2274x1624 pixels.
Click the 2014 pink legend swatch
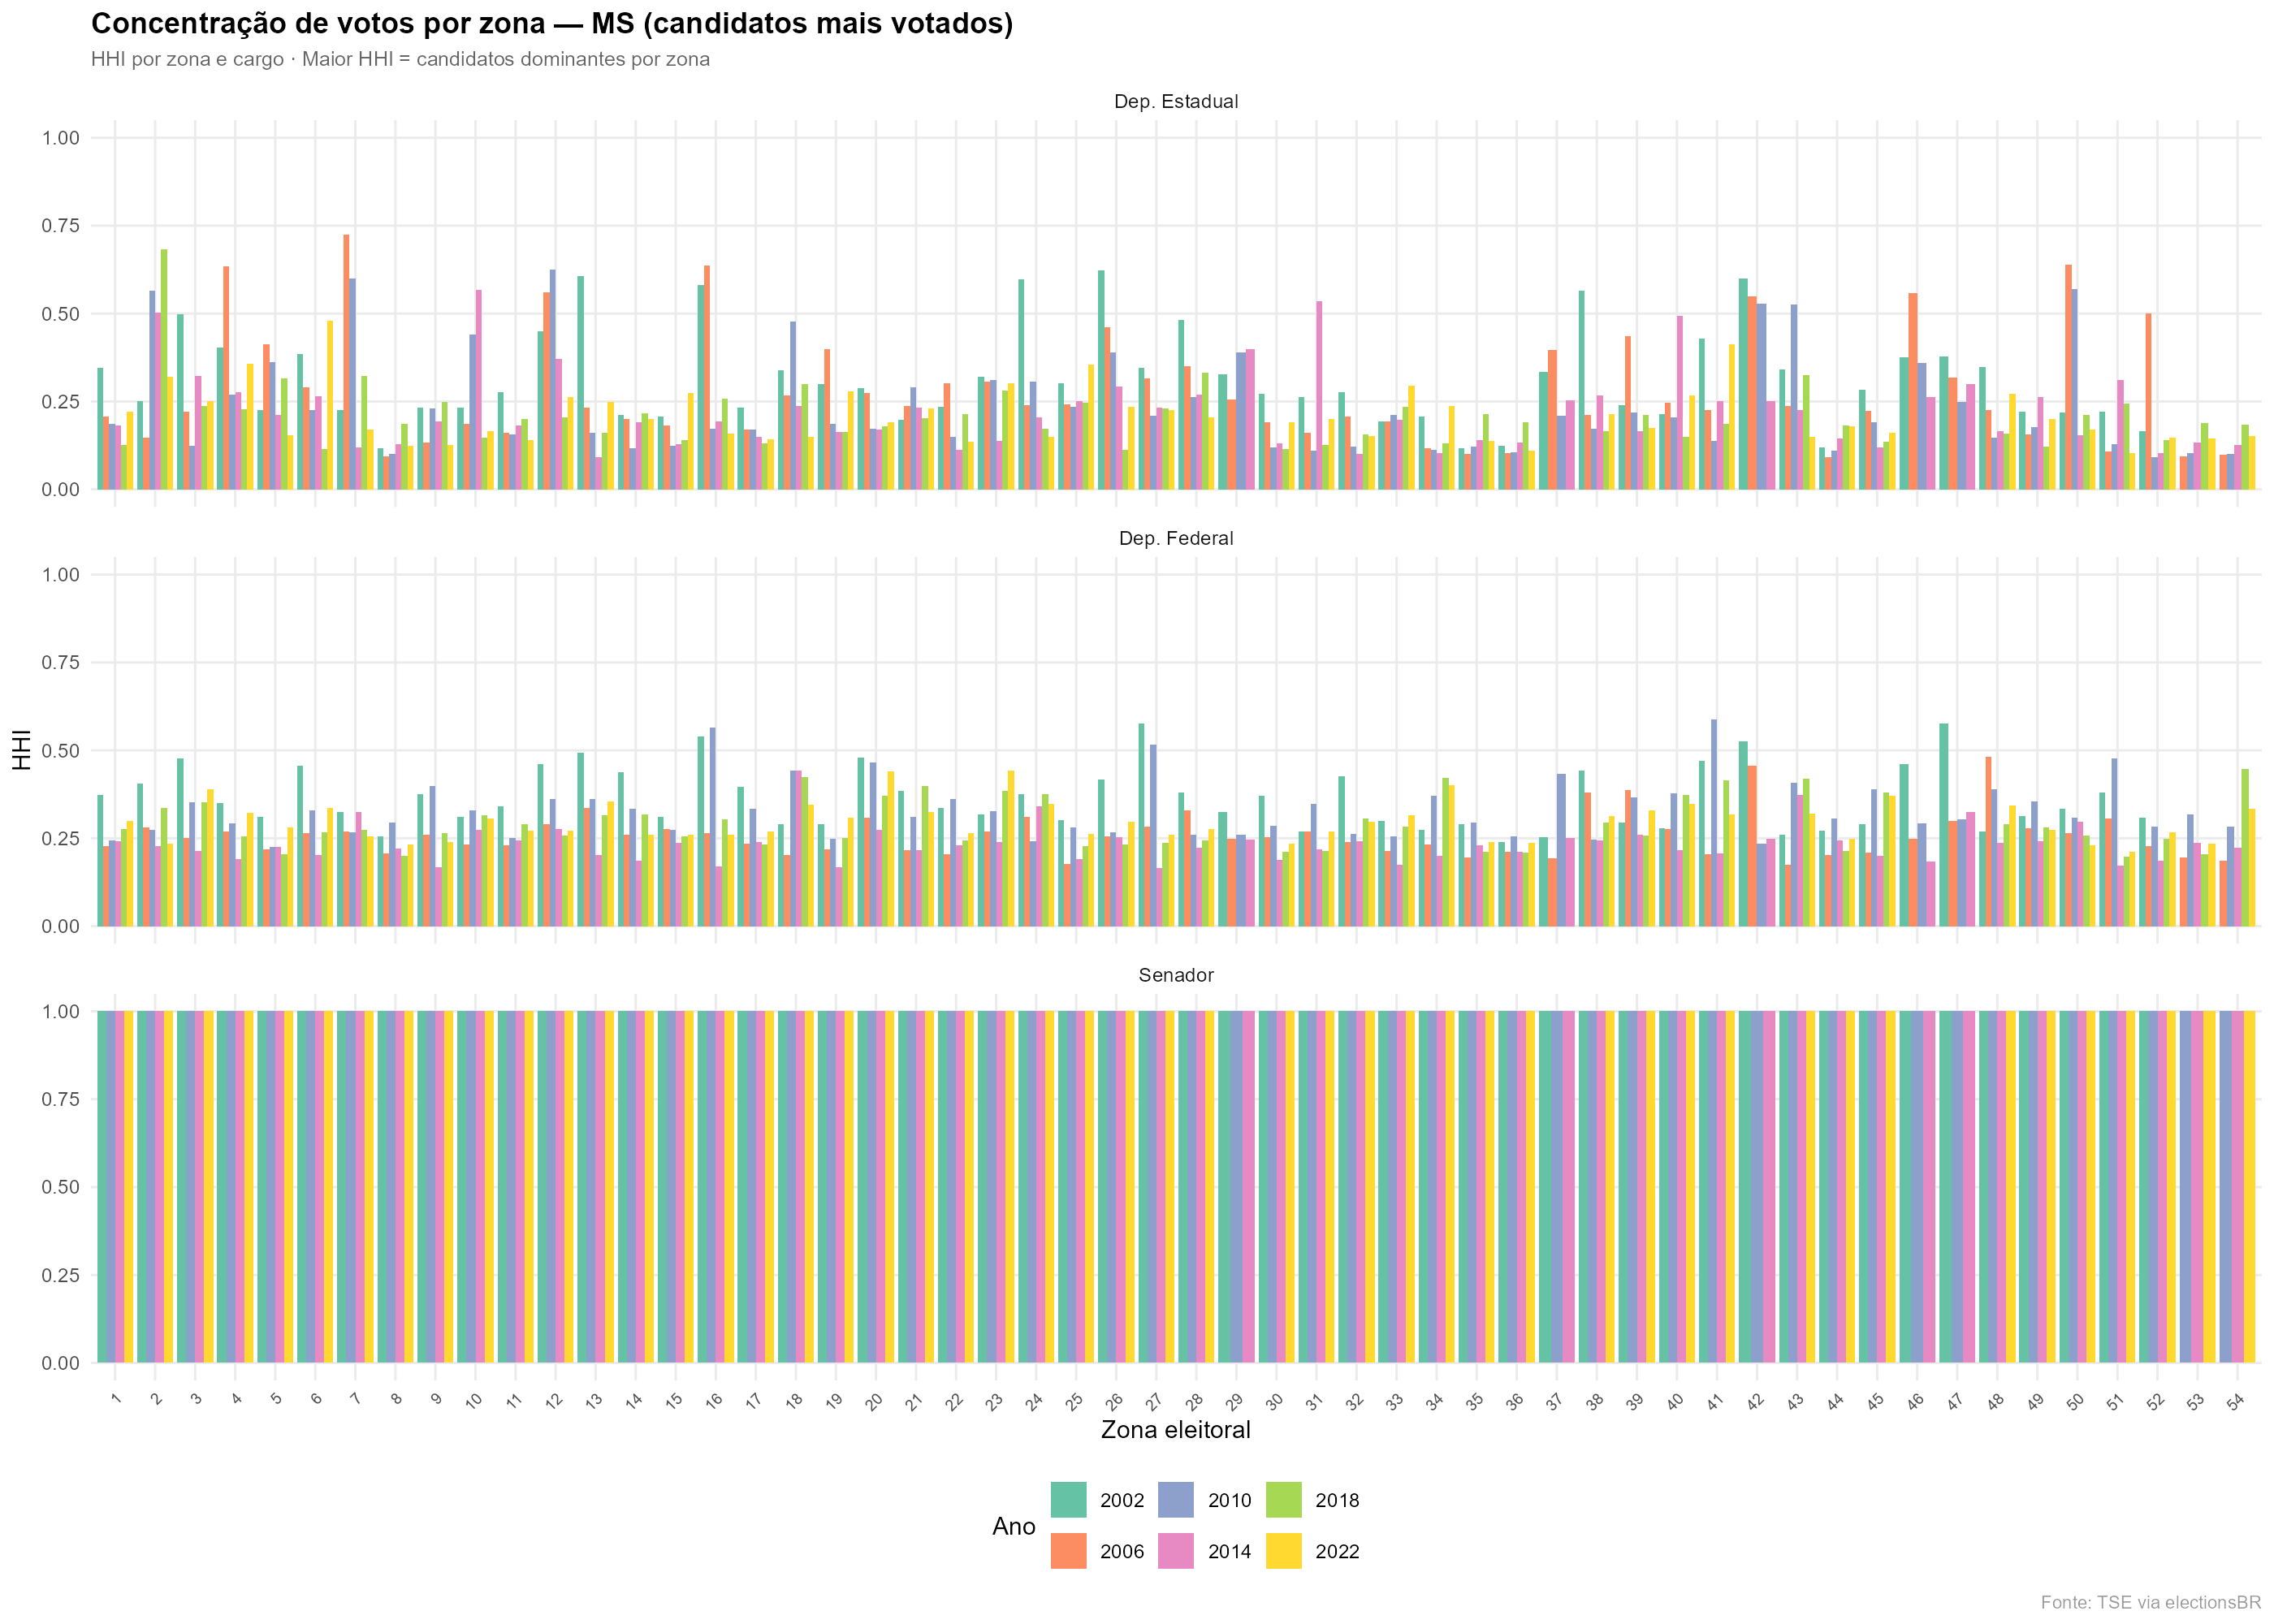pos(1175,1551)
